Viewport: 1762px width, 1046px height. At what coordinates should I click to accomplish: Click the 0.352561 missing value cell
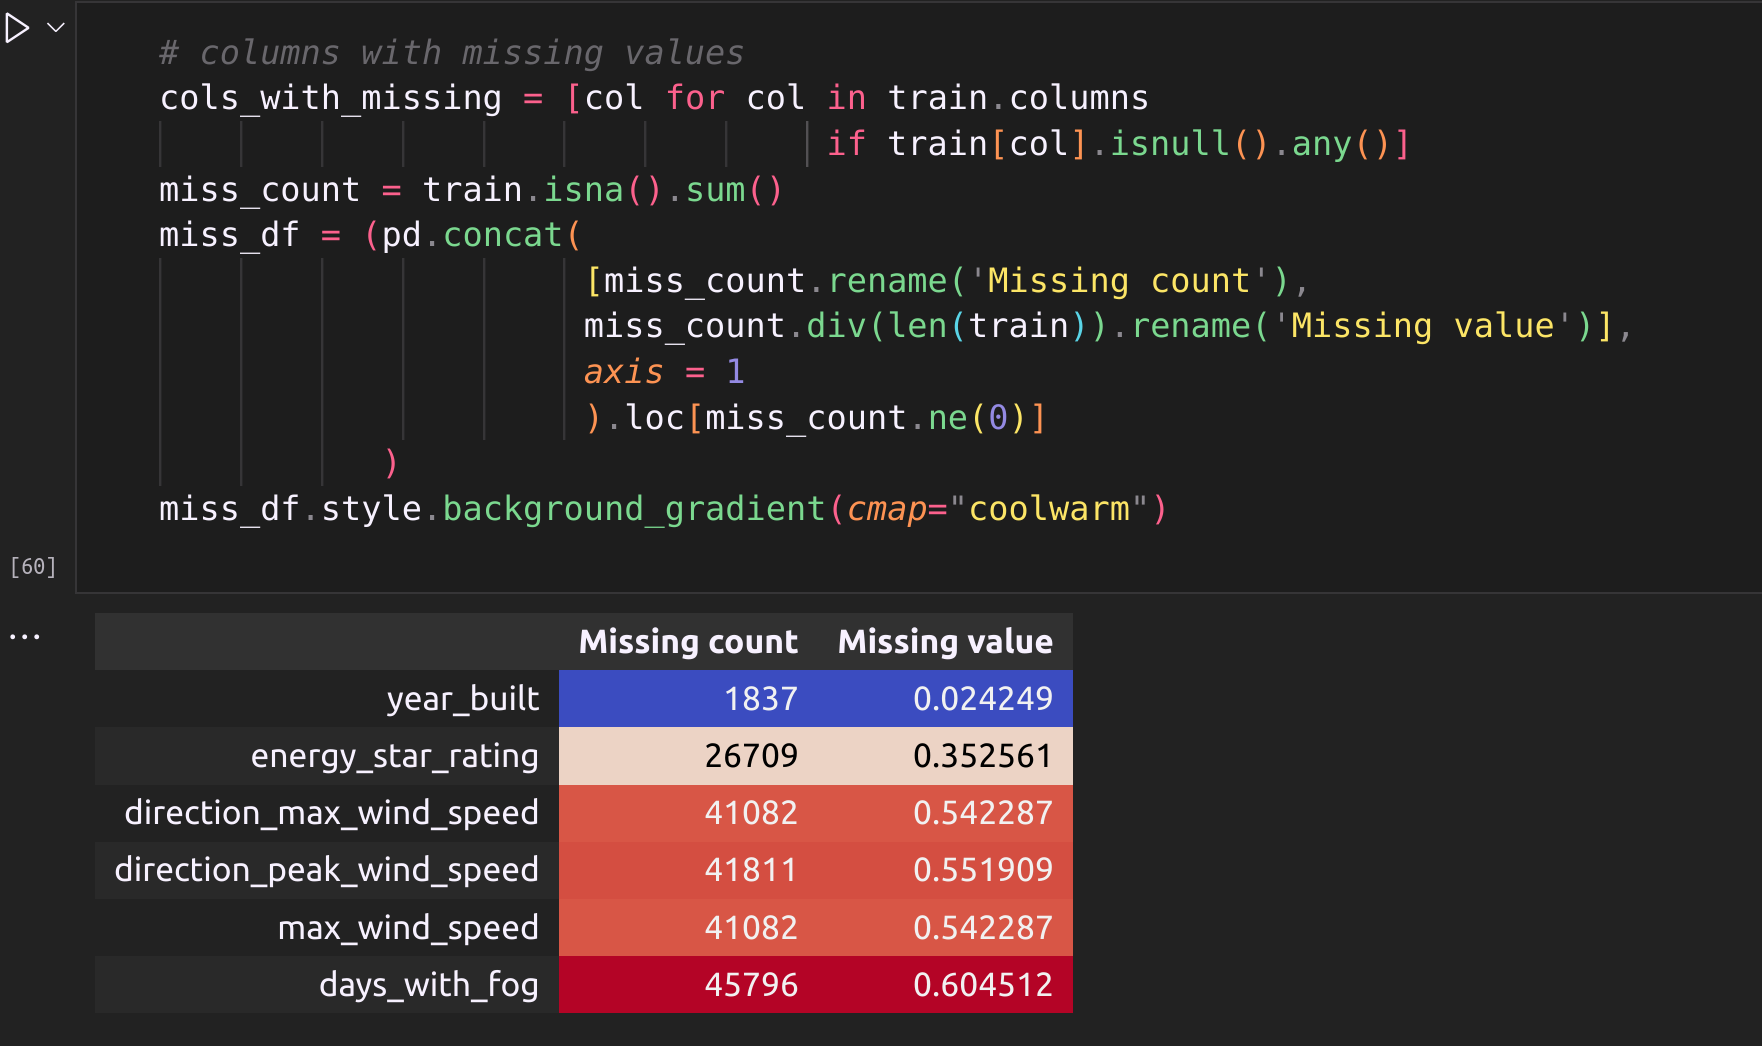[x=945, y=755]
